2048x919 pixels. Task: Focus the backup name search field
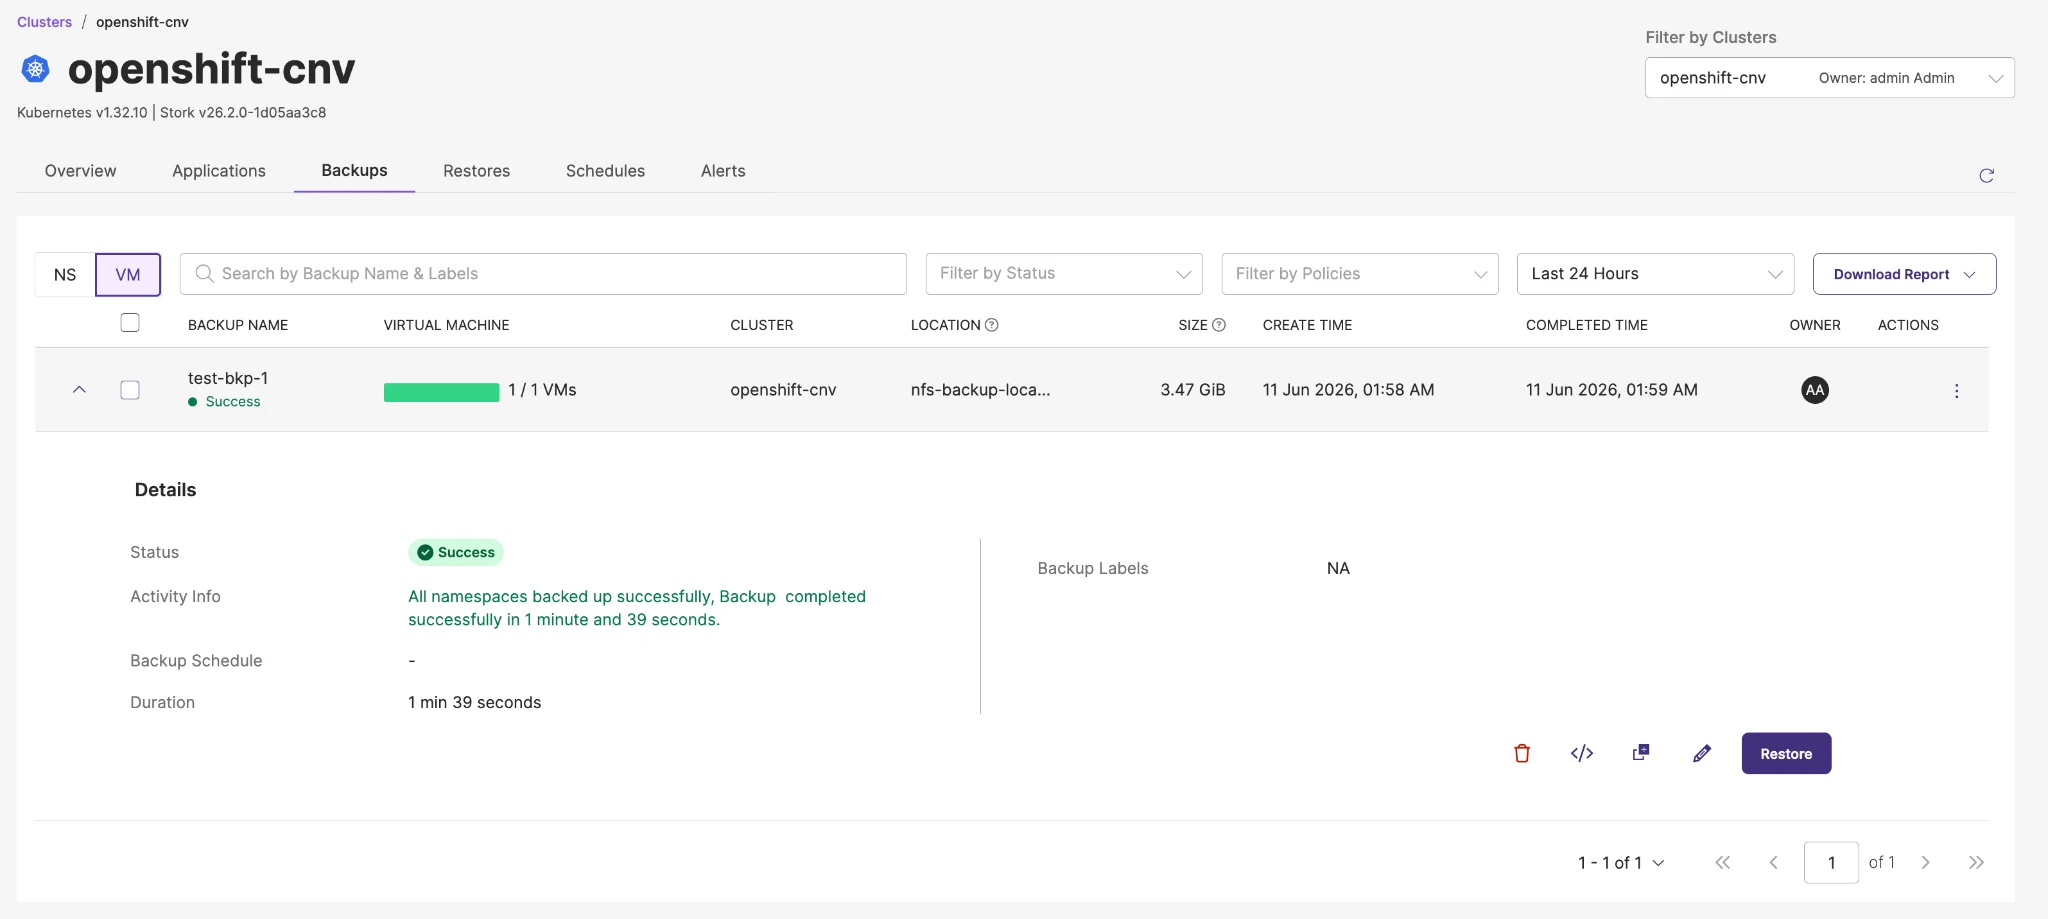(543, 274)
